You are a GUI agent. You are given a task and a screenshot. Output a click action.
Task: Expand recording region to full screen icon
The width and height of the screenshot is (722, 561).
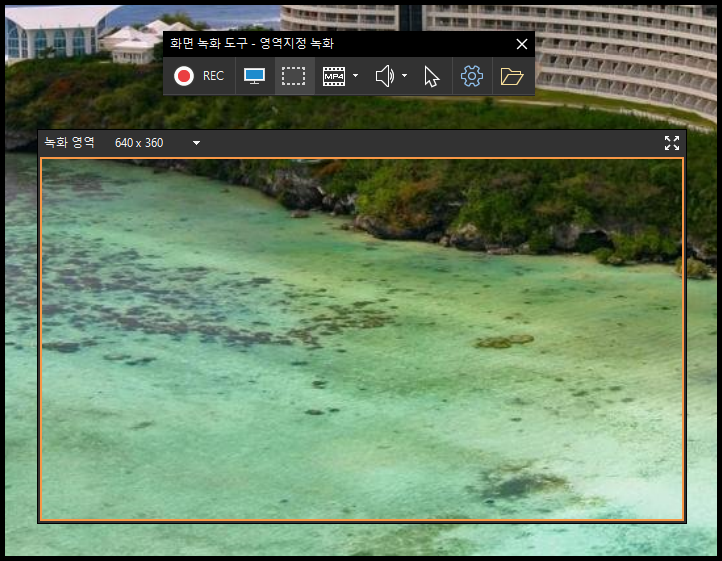click(x=672, y=143)
